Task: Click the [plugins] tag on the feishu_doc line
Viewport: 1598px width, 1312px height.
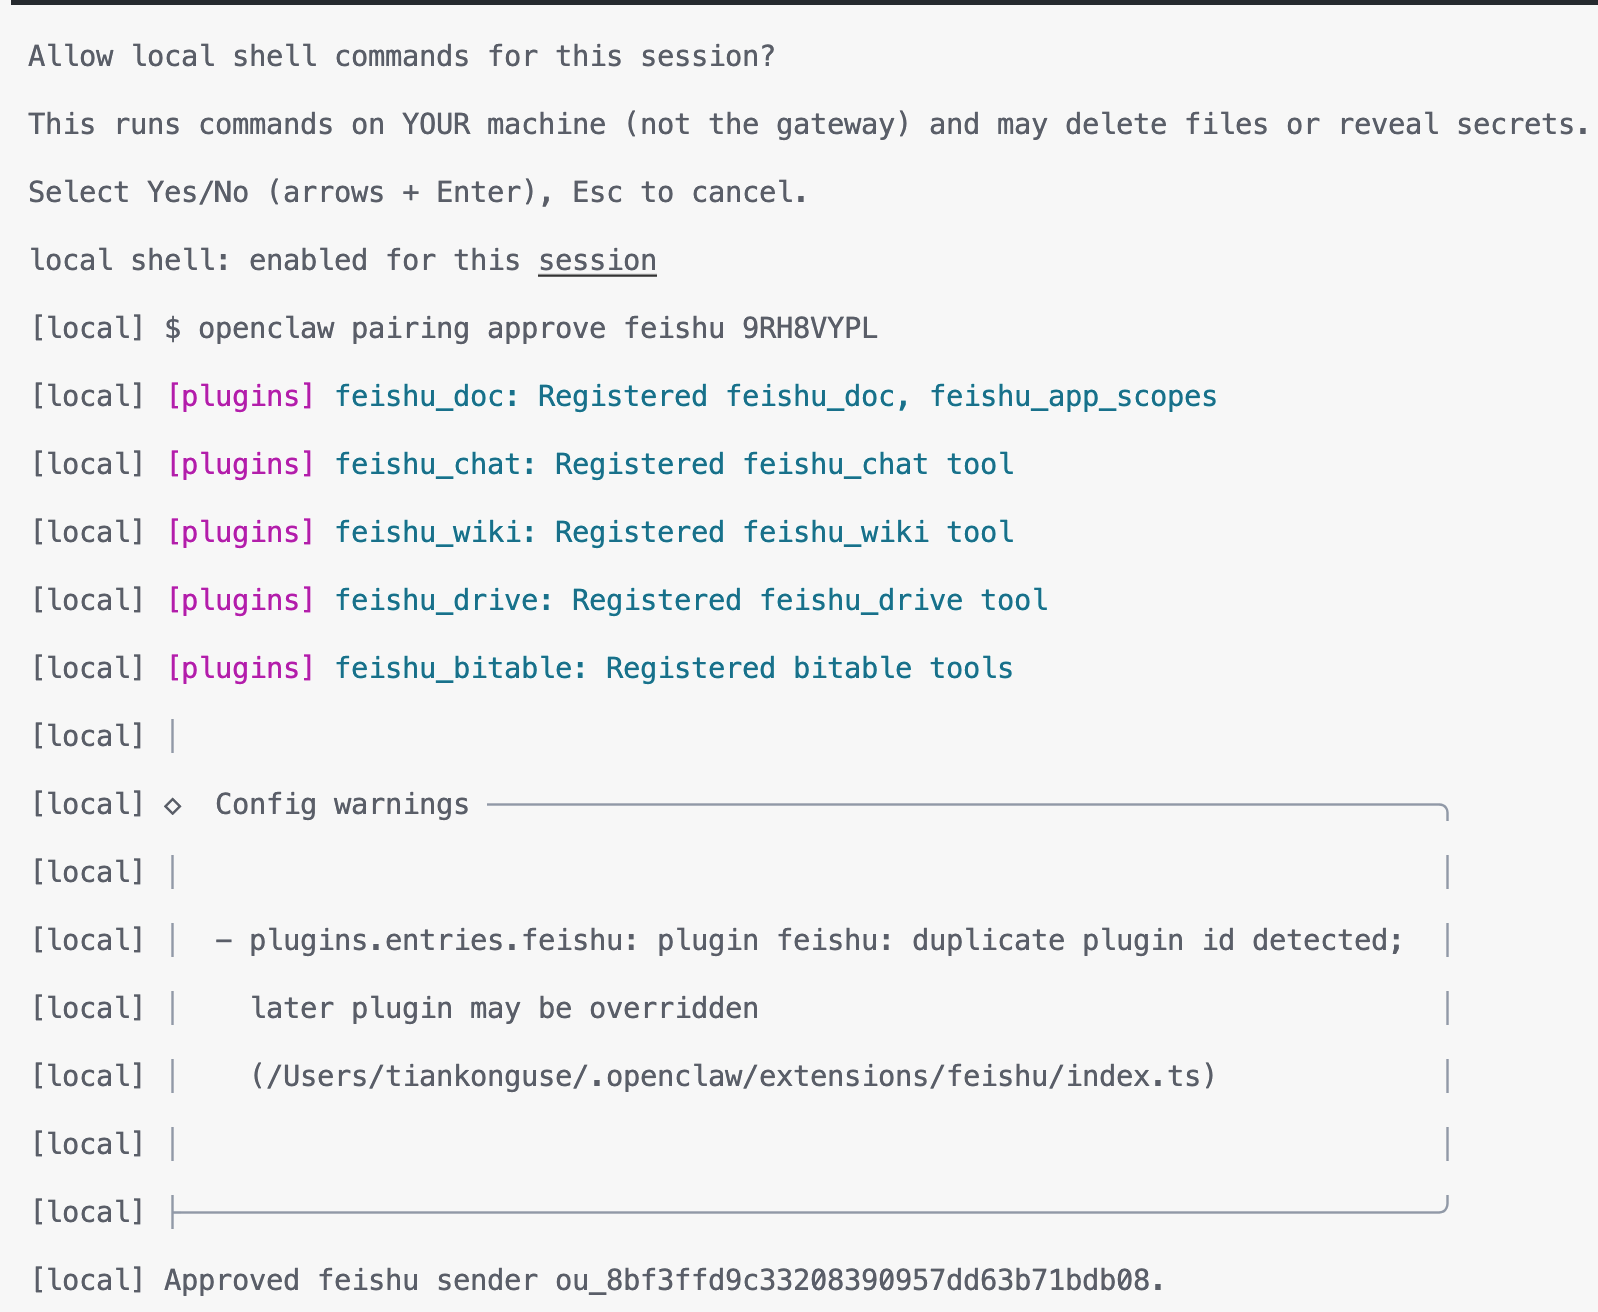Action: pos(241,397)
